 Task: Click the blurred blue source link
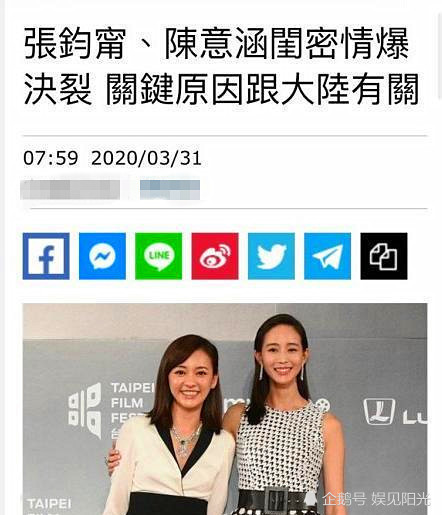(x=170, y=190)
